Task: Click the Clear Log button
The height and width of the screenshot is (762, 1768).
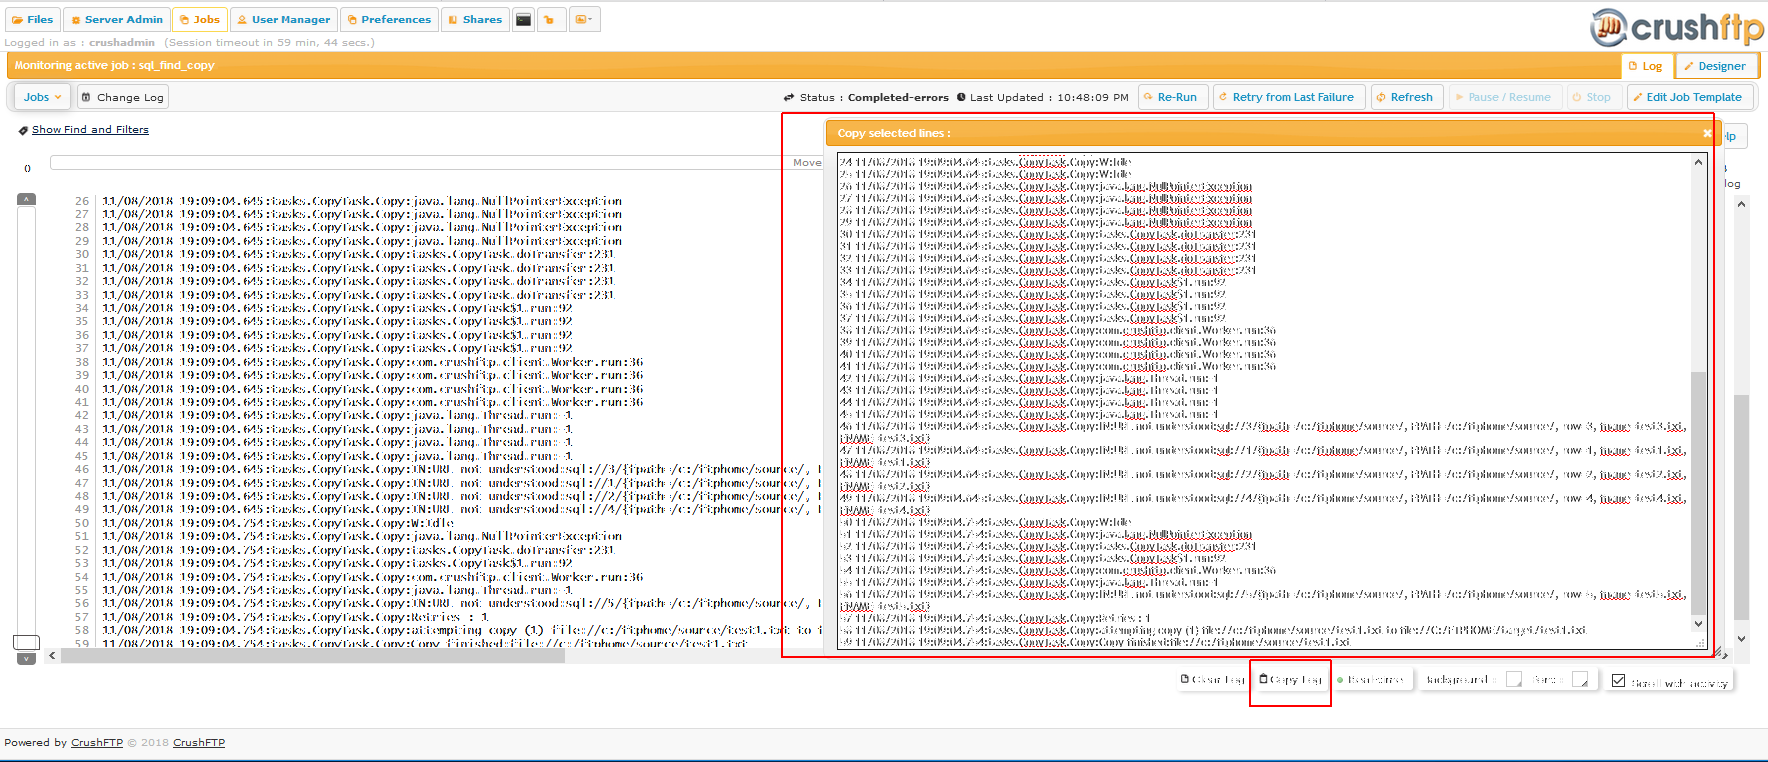Action: (1212, 680)
